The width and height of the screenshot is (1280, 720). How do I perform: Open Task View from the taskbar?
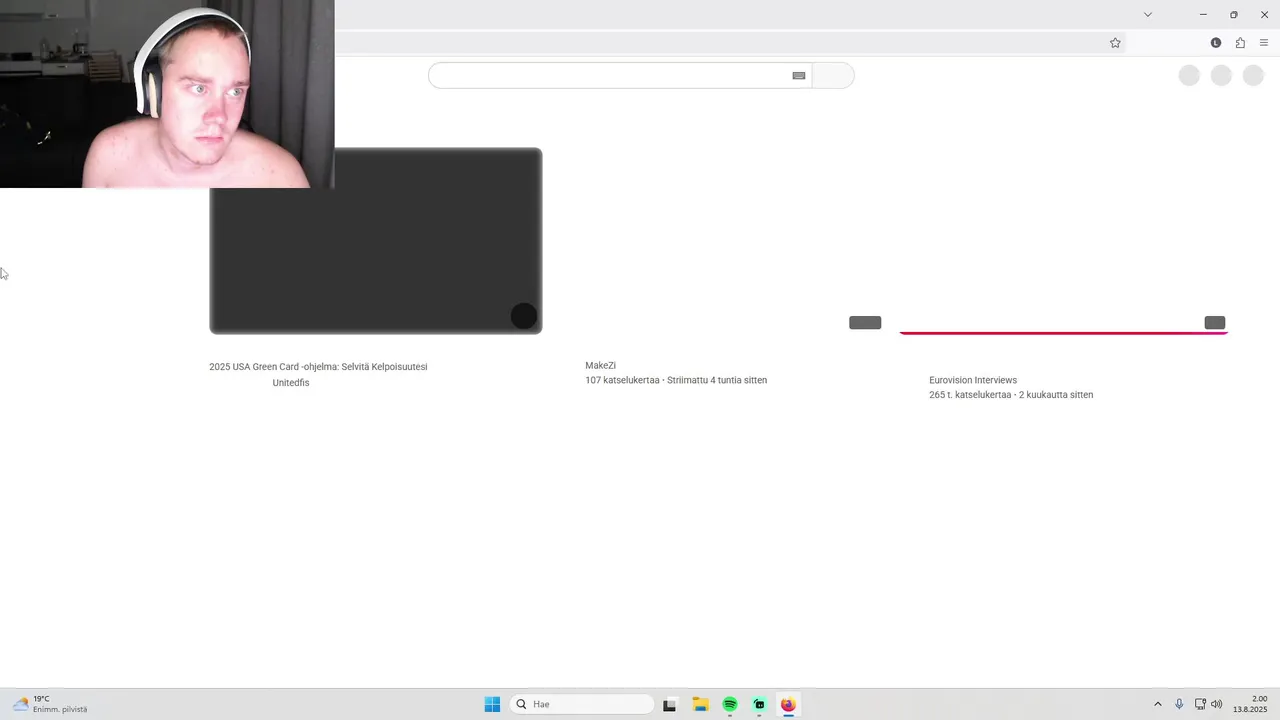coord(670,705)
